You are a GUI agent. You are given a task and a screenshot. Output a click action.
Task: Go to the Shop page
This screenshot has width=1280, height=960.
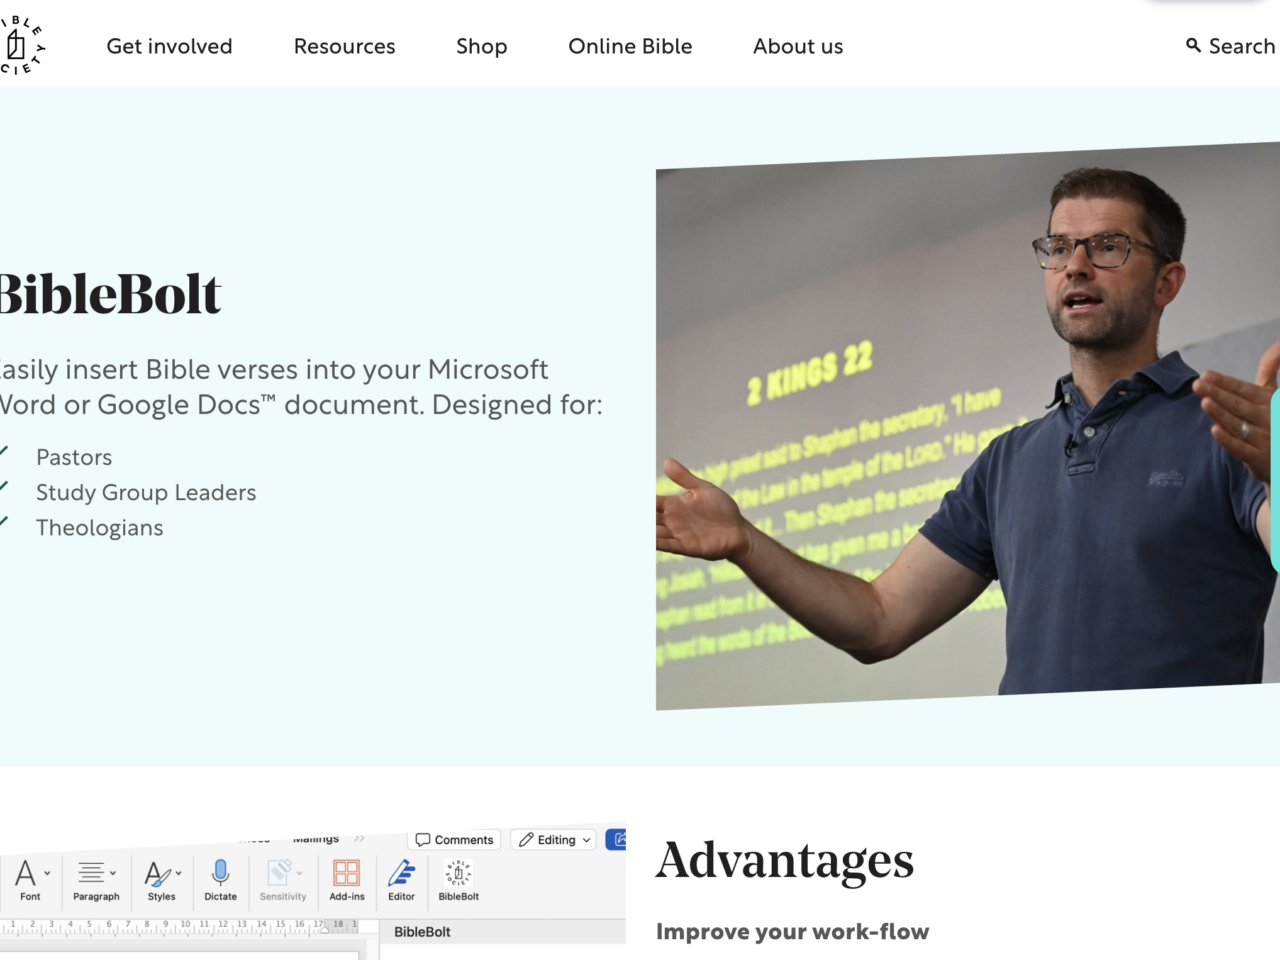click(x=481, y=46)
